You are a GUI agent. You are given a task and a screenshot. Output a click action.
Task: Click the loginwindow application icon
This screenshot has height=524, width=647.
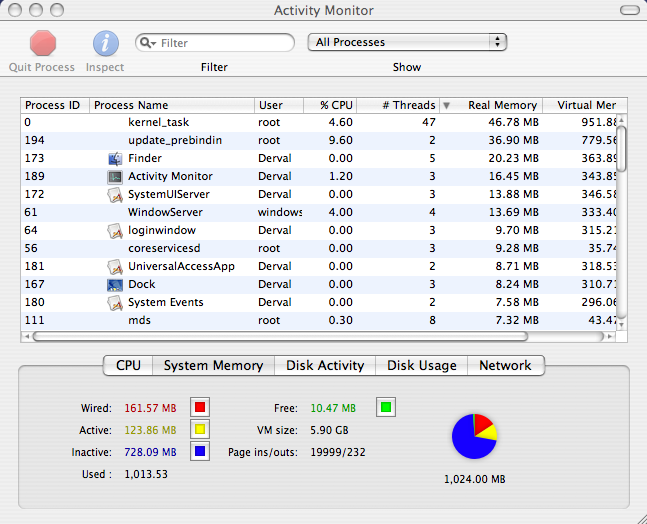tap(115, 231)
